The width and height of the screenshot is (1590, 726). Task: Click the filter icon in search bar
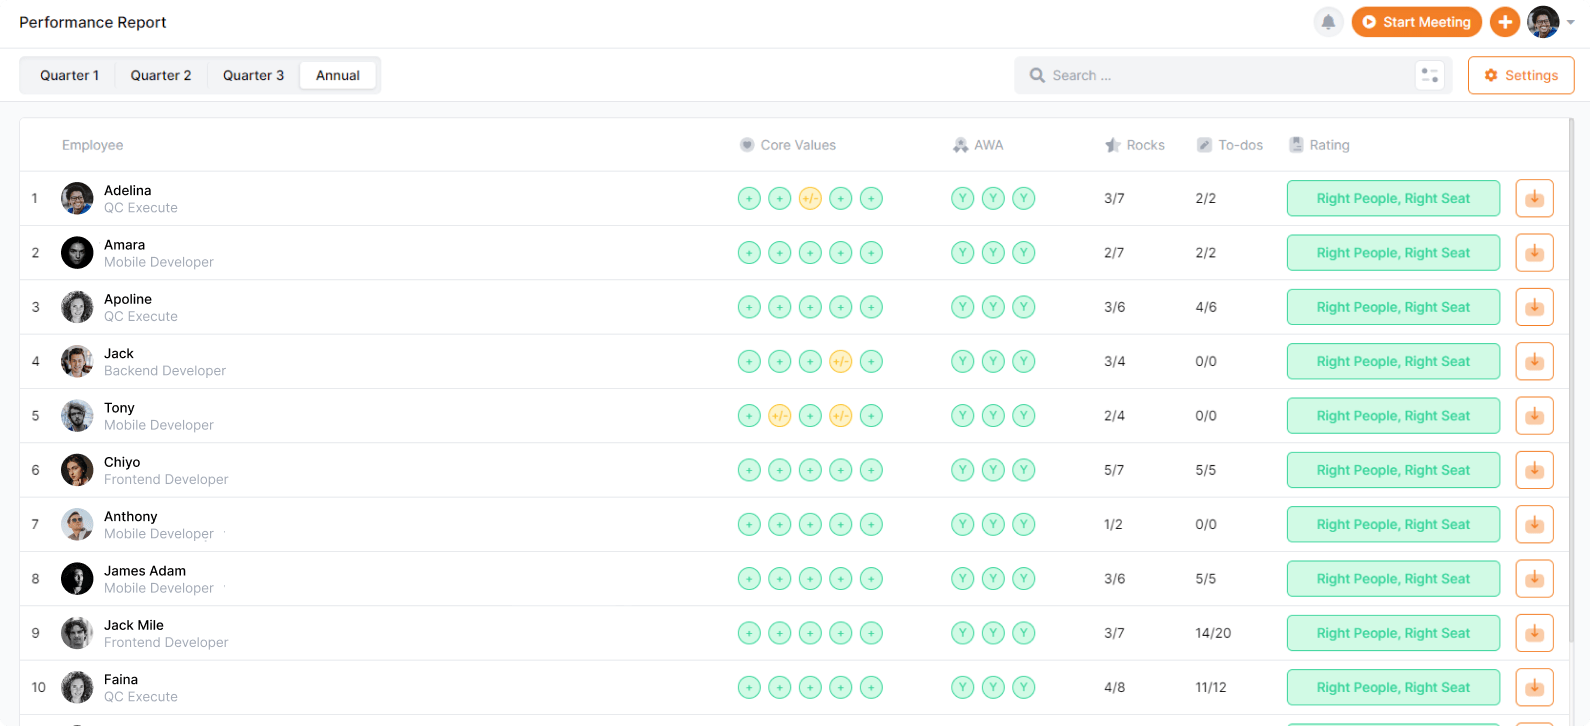click(x=1430, y=75)
